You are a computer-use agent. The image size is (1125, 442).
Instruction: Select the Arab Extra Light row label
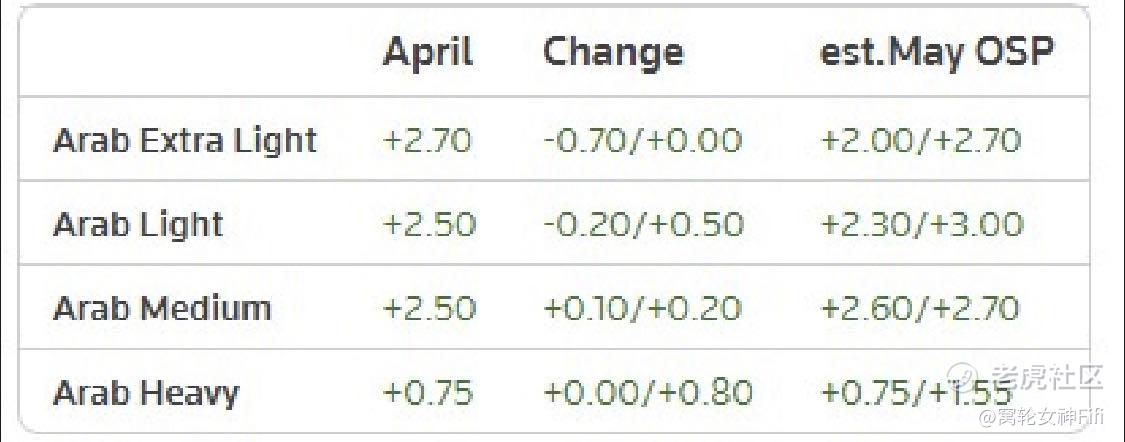[x=185, y=141]
